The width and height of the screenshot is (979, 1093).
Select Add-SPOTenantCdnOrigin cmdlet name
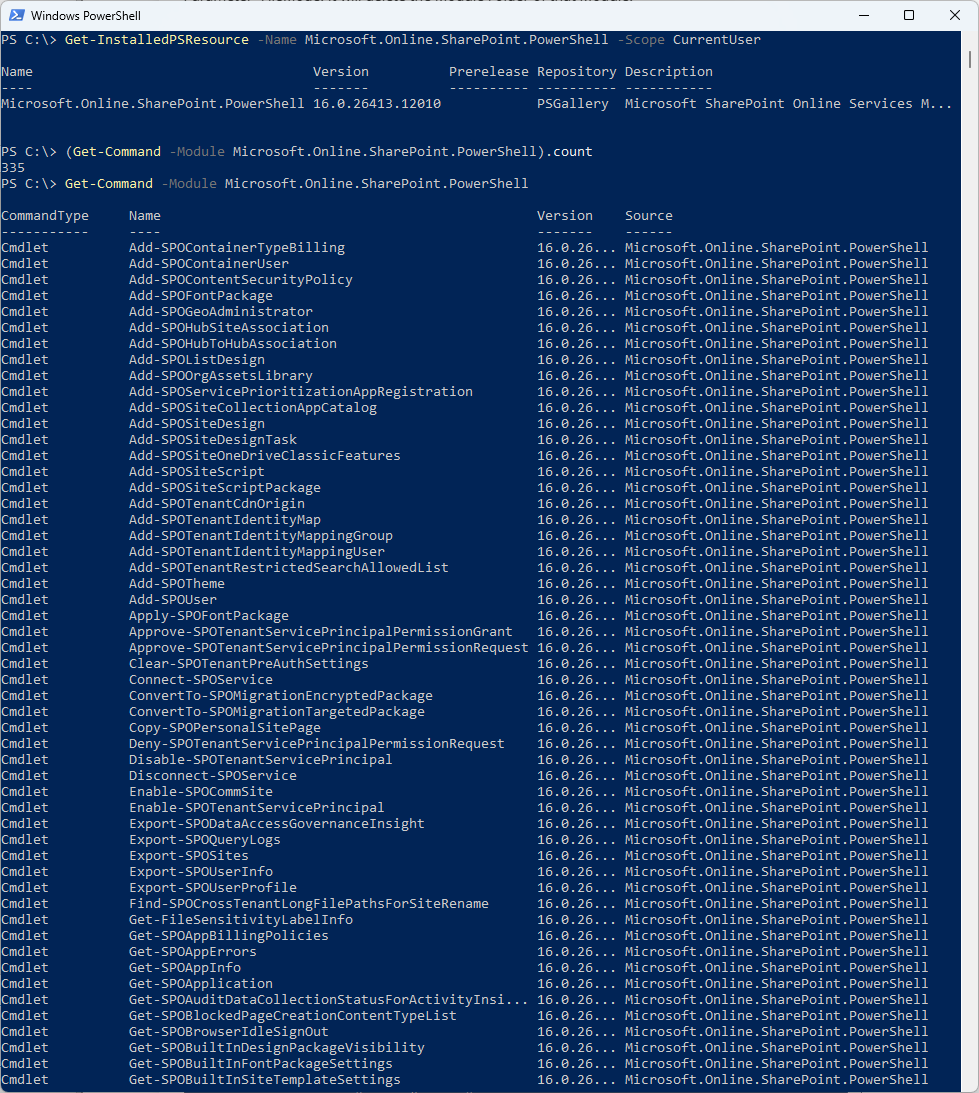pyautogui.click(x=217, y=504)
